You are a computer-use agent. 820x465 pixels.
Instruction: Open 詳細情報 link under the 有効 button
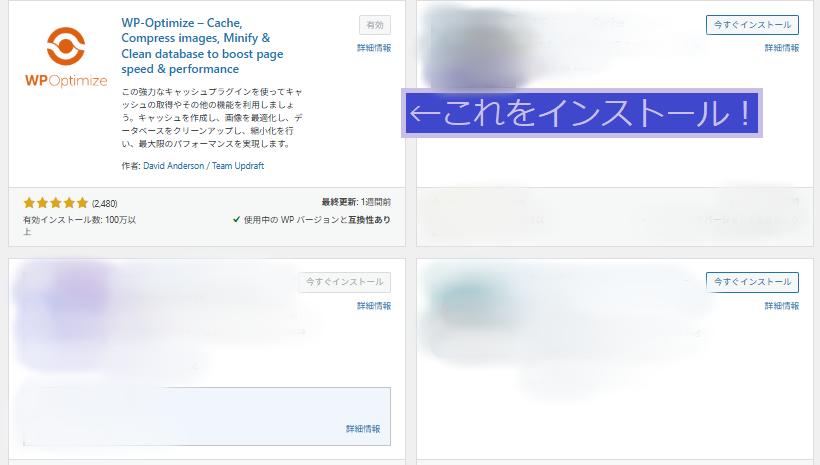point(374,48)
